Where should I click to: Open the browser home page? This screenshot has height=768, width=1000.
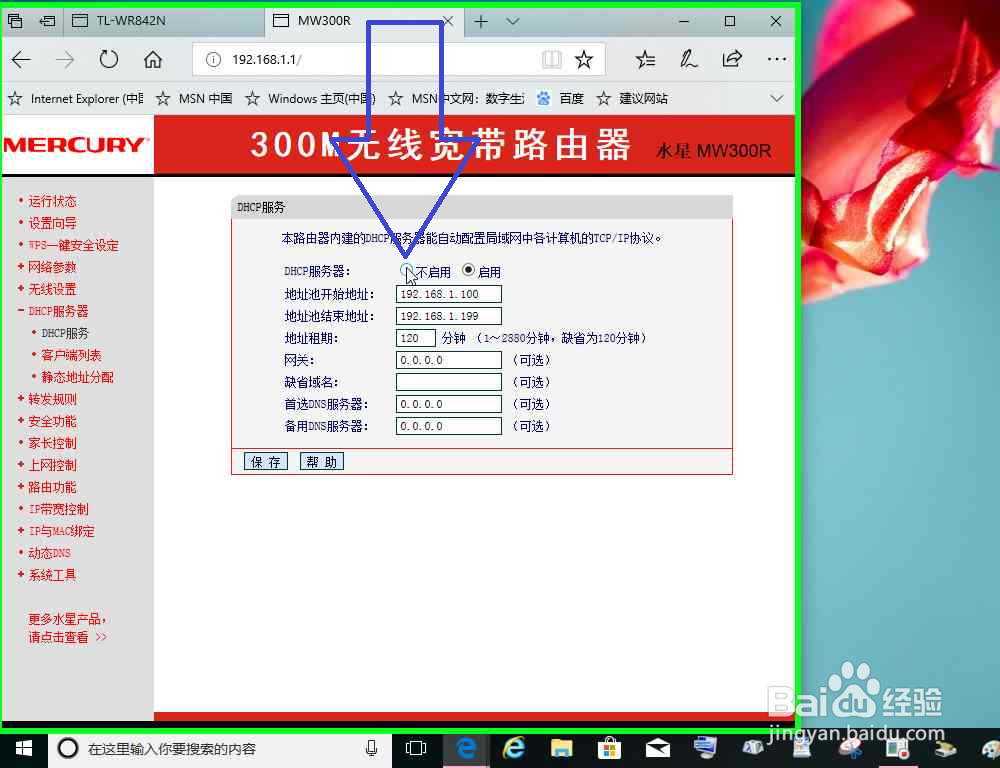[152, 60]
